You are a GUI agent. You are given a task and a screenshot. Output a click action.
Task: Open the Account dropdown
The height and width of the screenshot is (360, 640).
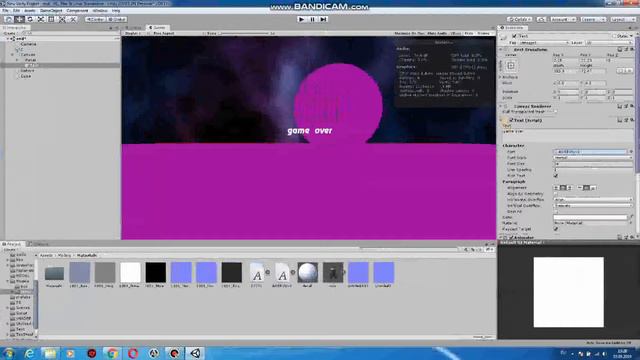coord(563,19)
